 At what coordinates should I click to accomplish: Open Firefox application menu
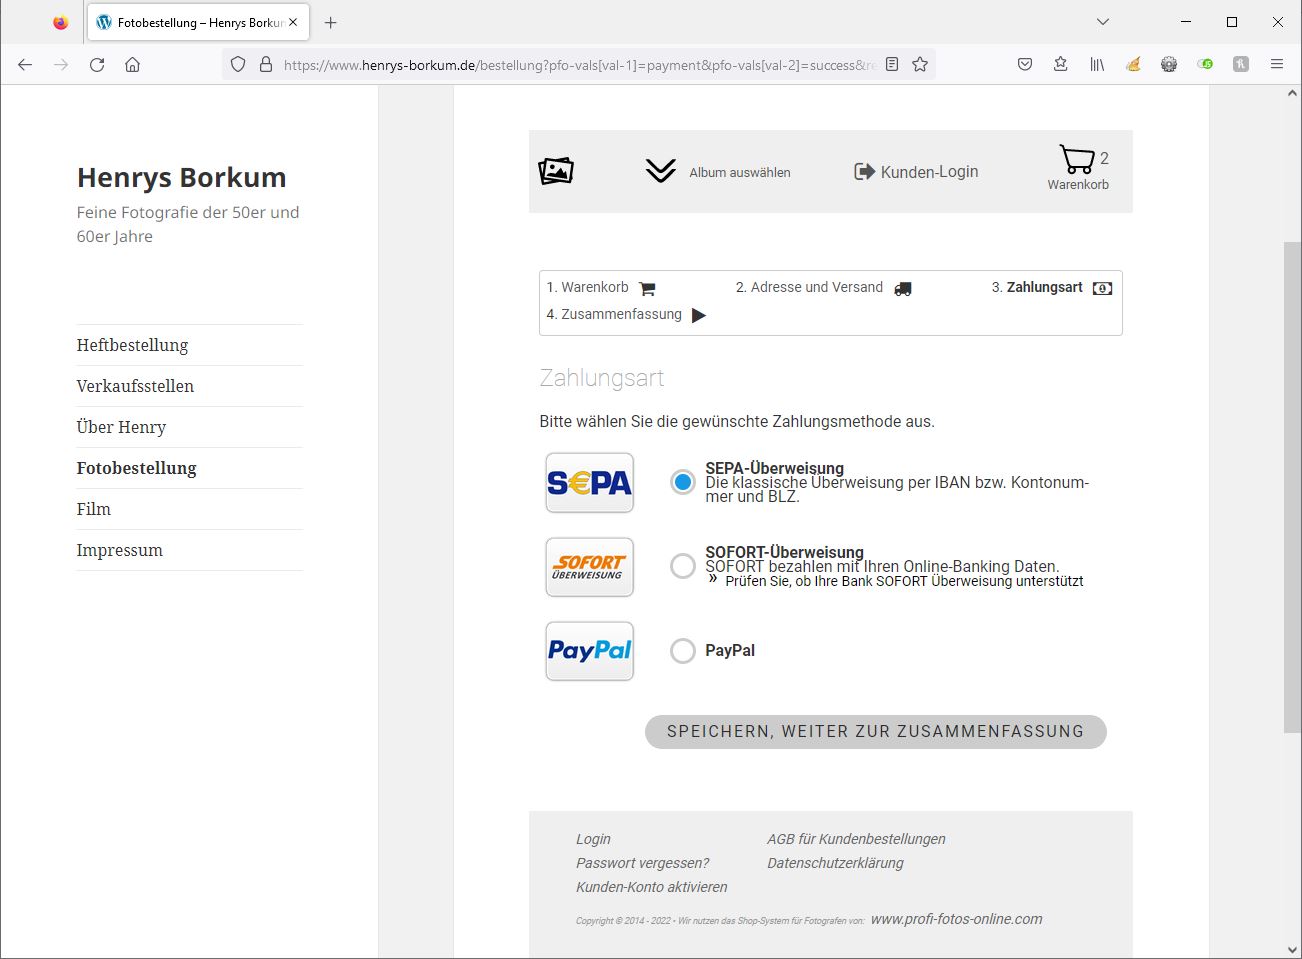click(x=1277, y=64)
